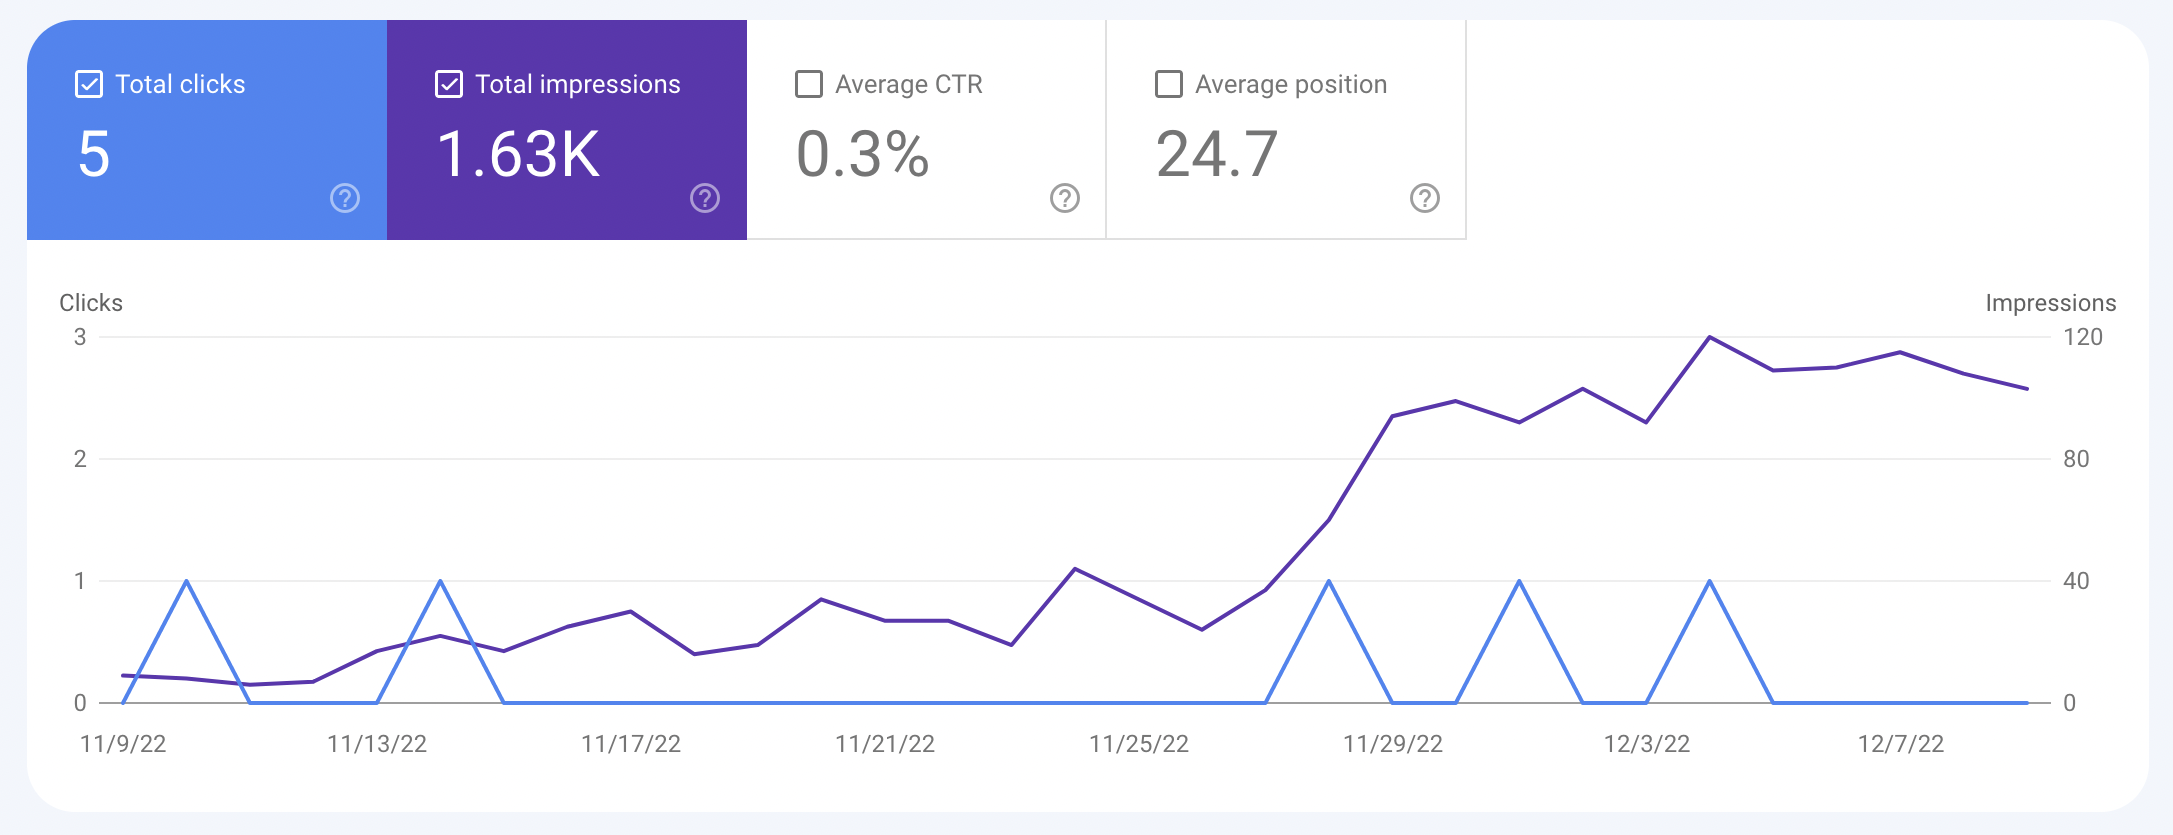The width and height of the screenshot is (2173, 835).
Task: Open the Average position help icon
Action: [x=1425, y=198]
